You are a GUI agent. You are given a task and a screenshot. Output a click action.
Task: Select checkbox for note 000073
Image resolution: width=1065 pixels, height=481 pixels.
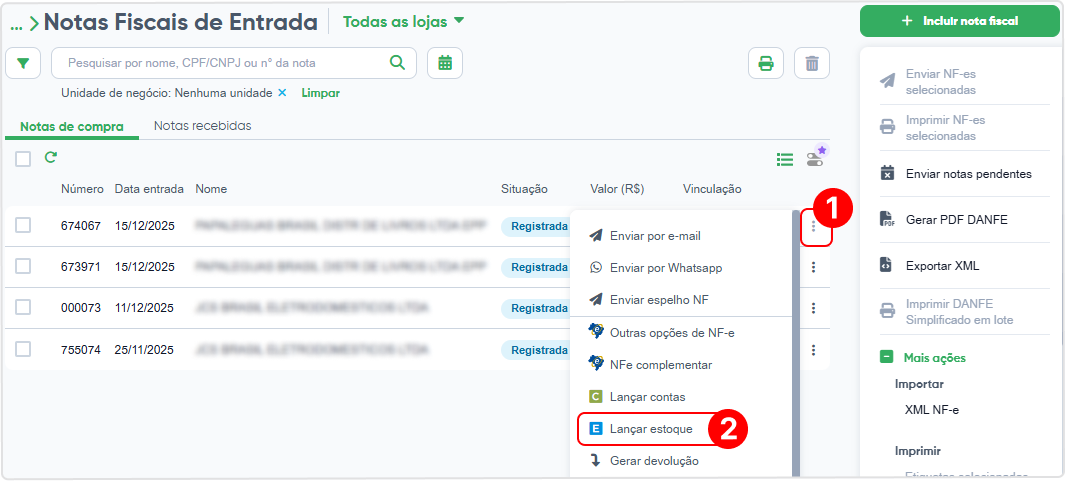(23, 307)
